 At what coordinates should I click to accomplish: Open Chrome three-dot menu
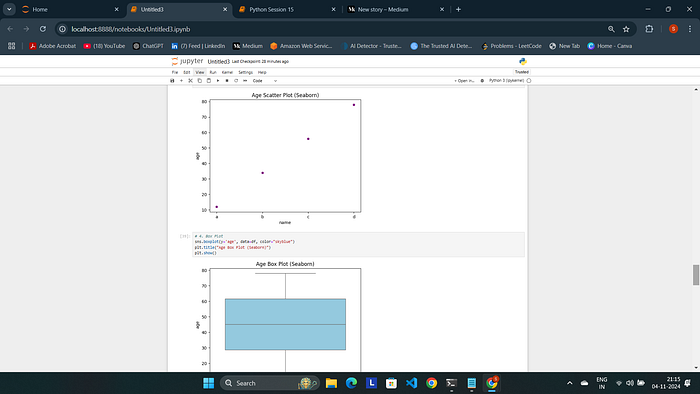[690, 29]
